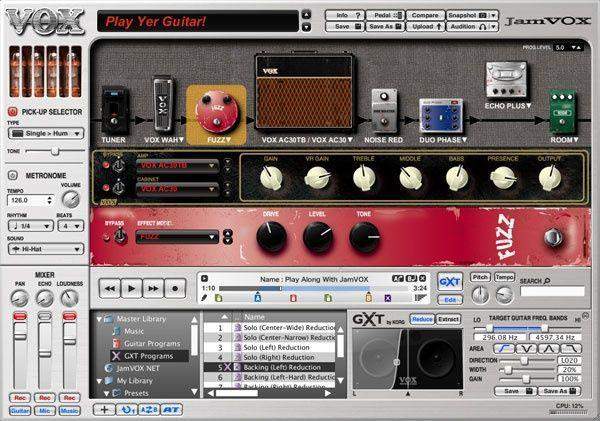Toggle the Pitch button

coord(480,277)
